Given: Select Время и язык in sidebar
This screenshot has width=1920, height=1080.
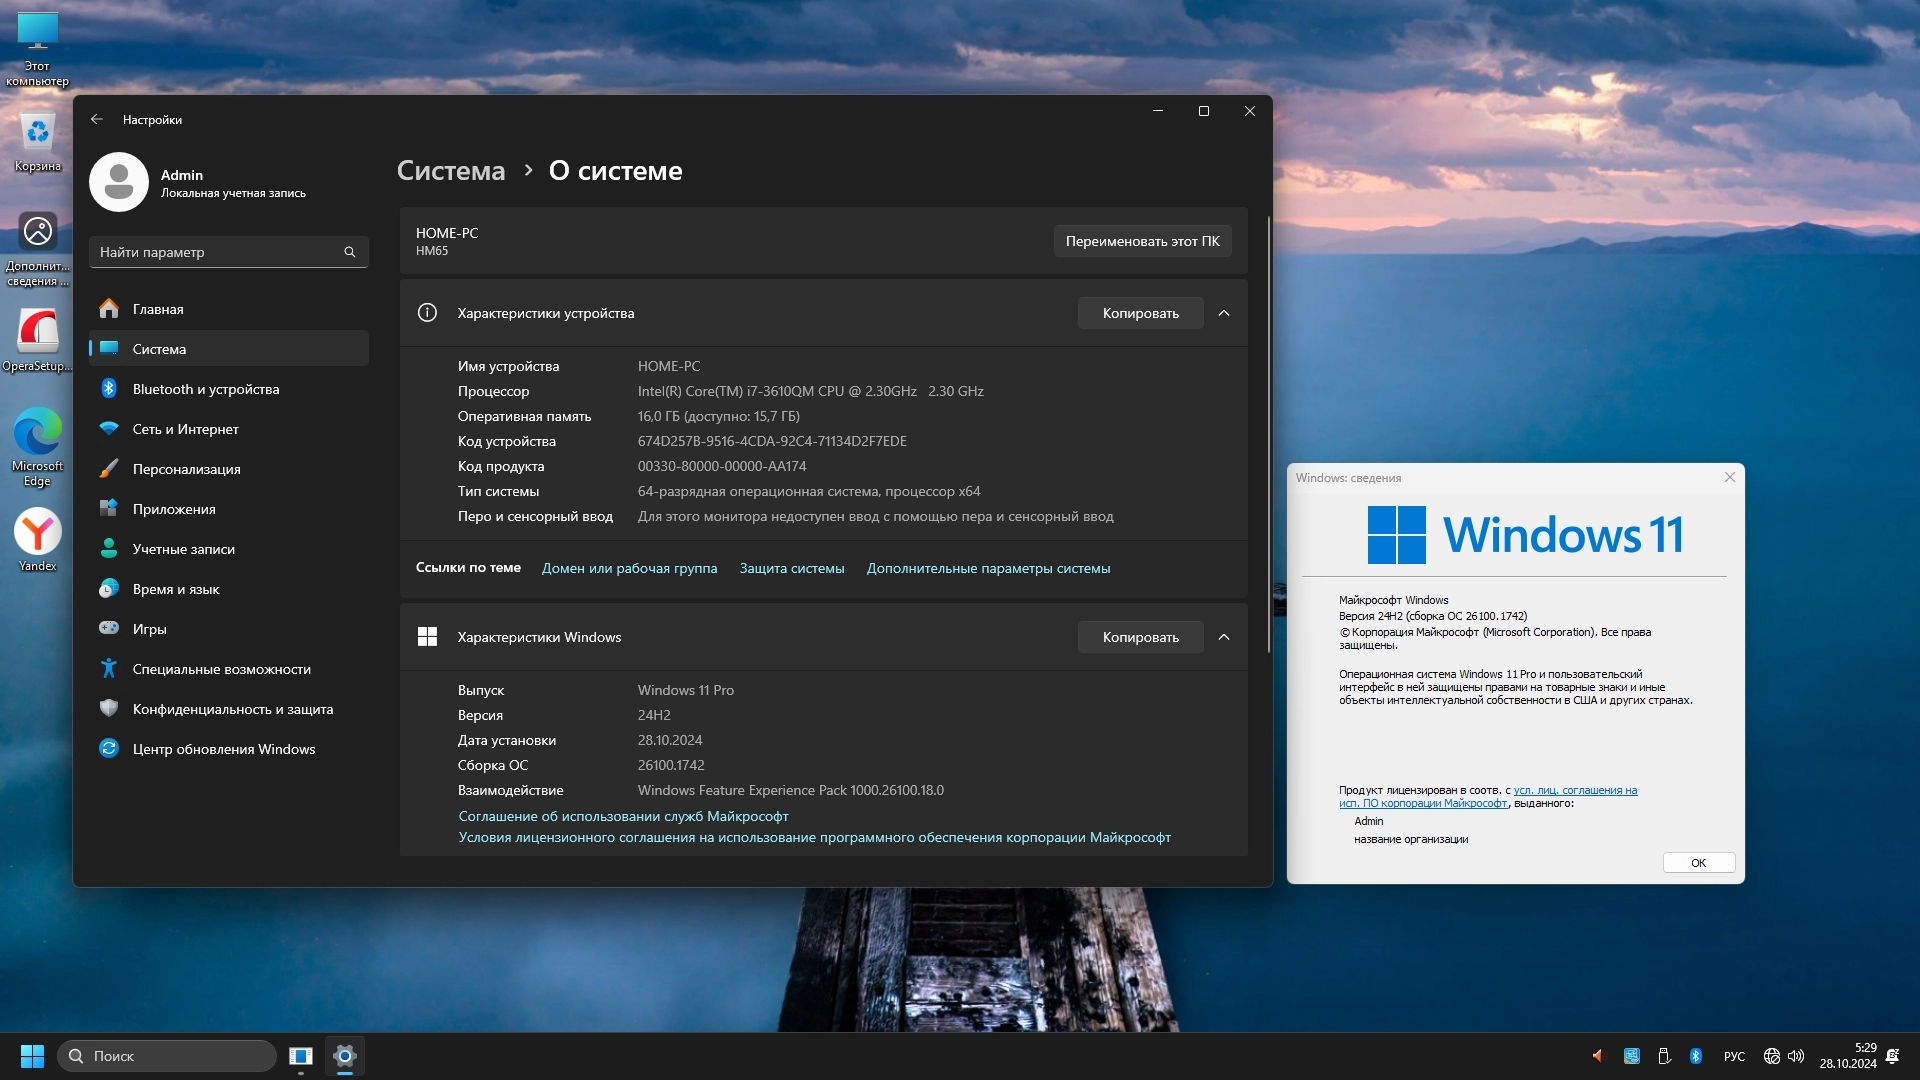Looking at the screenshot, I should tap(175, 589).
